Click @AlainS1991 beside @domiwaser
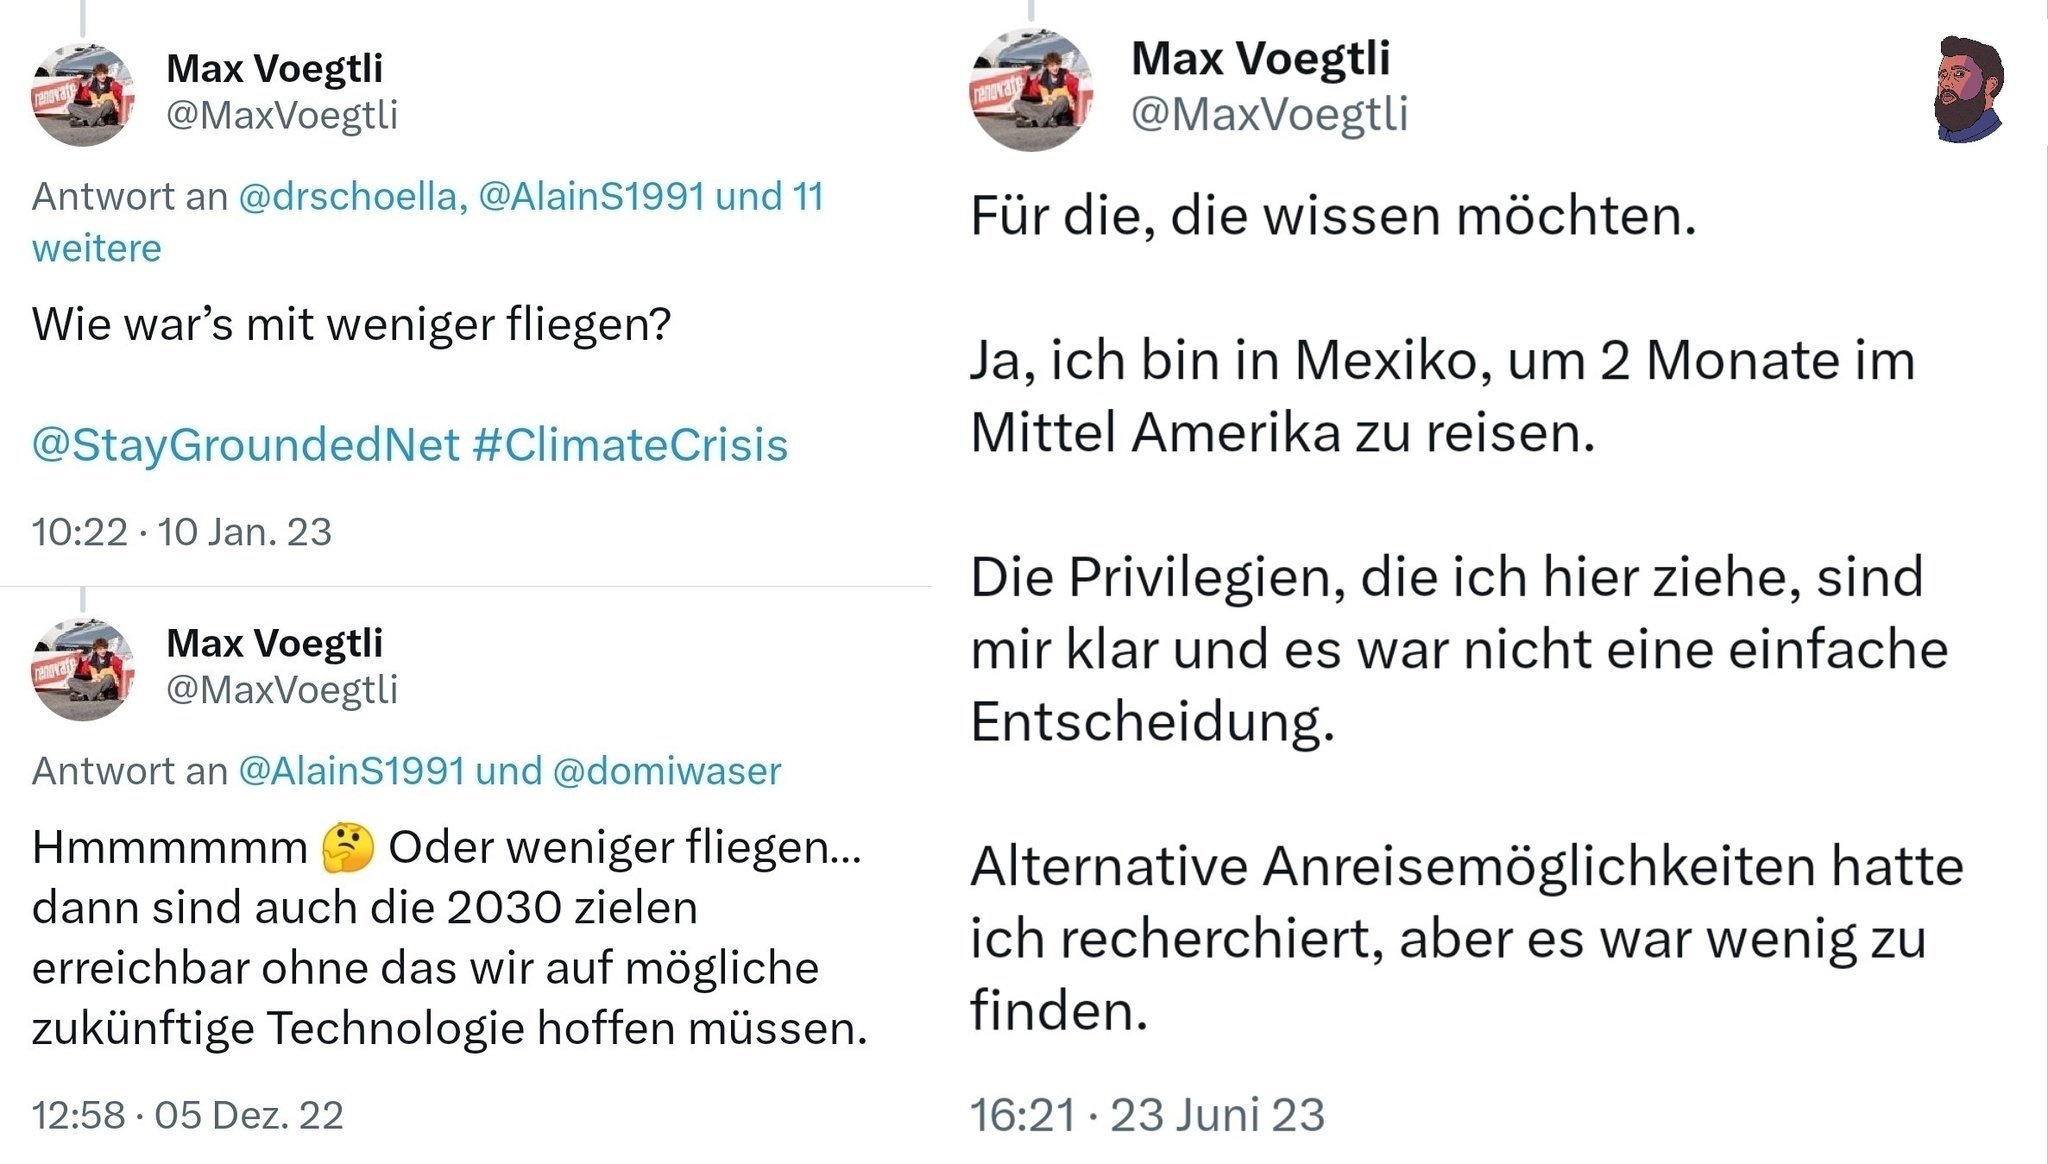 (351, 771)
